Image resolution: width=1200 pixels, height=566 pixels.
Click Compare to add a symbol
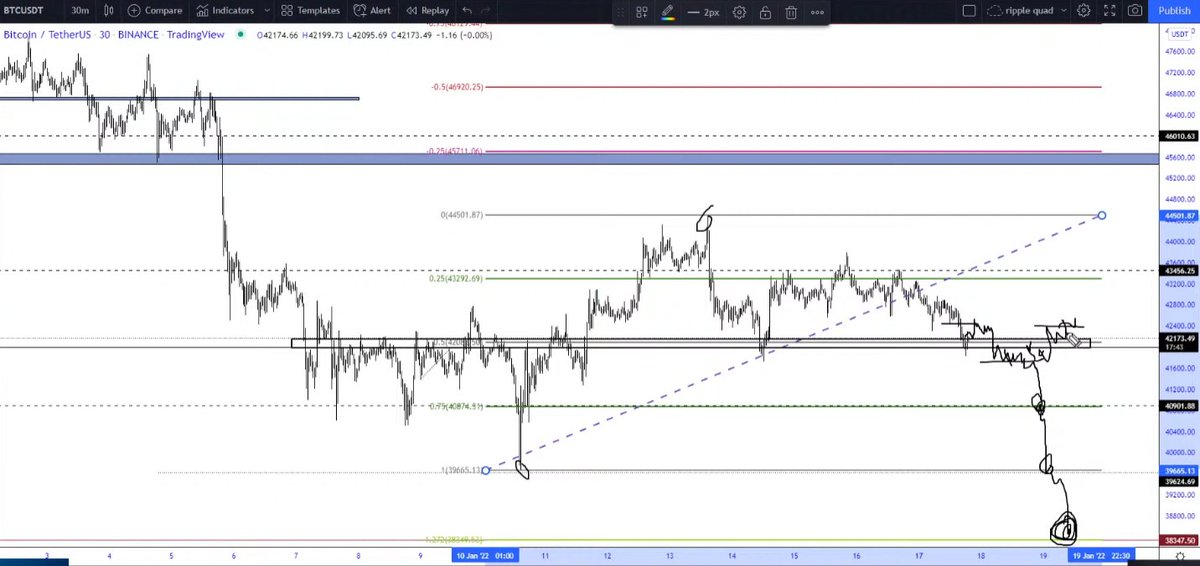tap(155, 10)
